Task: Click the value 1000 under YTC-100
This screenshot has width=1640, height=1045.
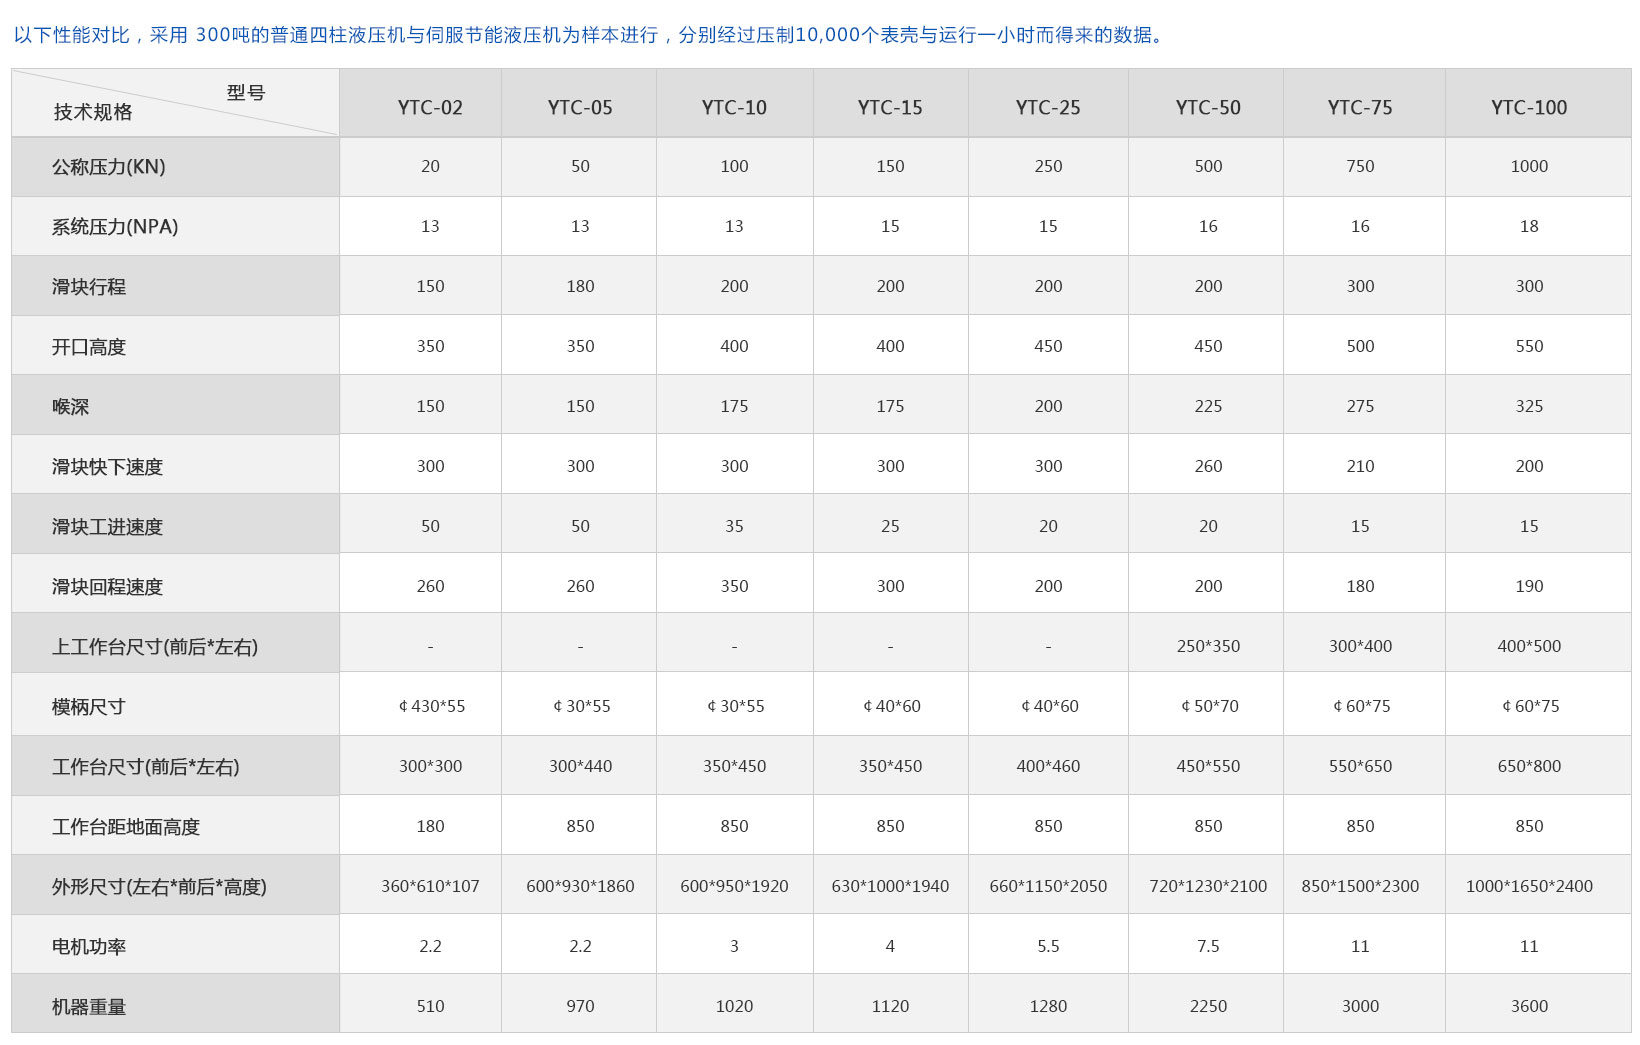Action: tap(1528, 166)
